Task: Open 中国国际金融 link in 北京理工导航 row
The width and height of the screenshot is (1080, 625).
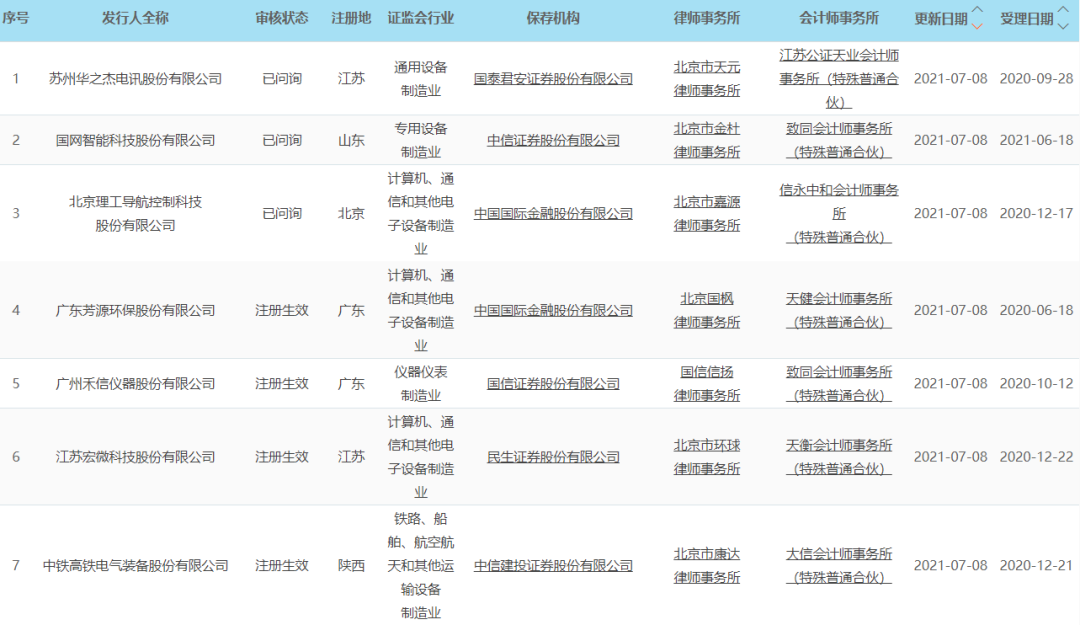Action: tap(553, 214)
